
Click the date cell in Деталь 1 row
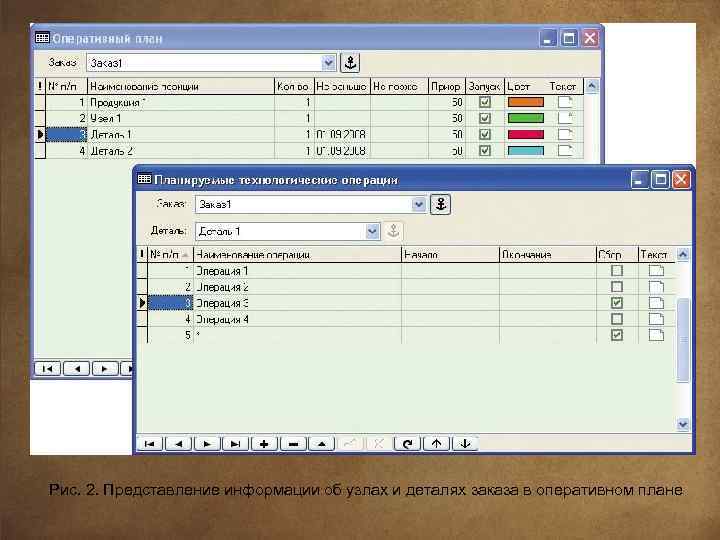(342, 134)
